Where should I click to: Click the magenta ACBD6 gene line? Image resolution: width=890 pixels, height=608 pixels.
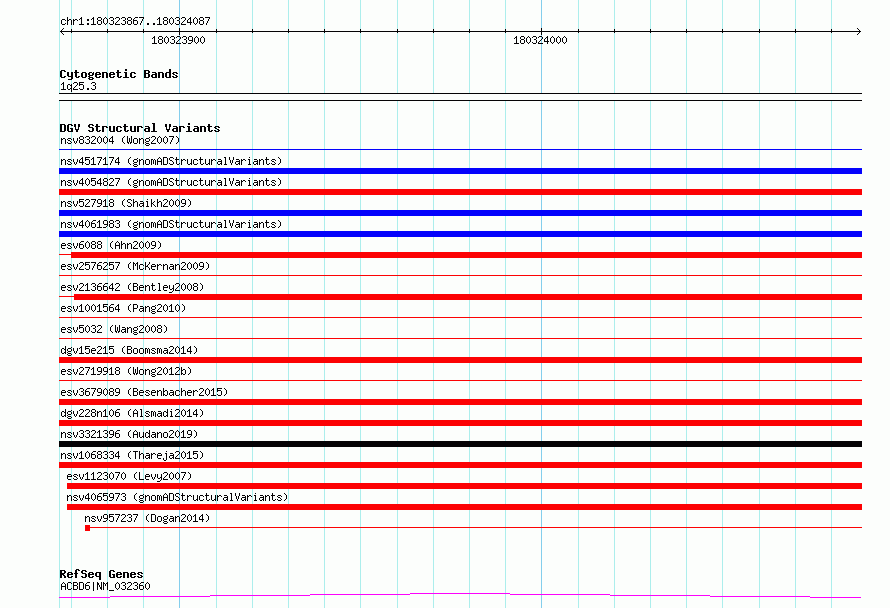point(460,596)
